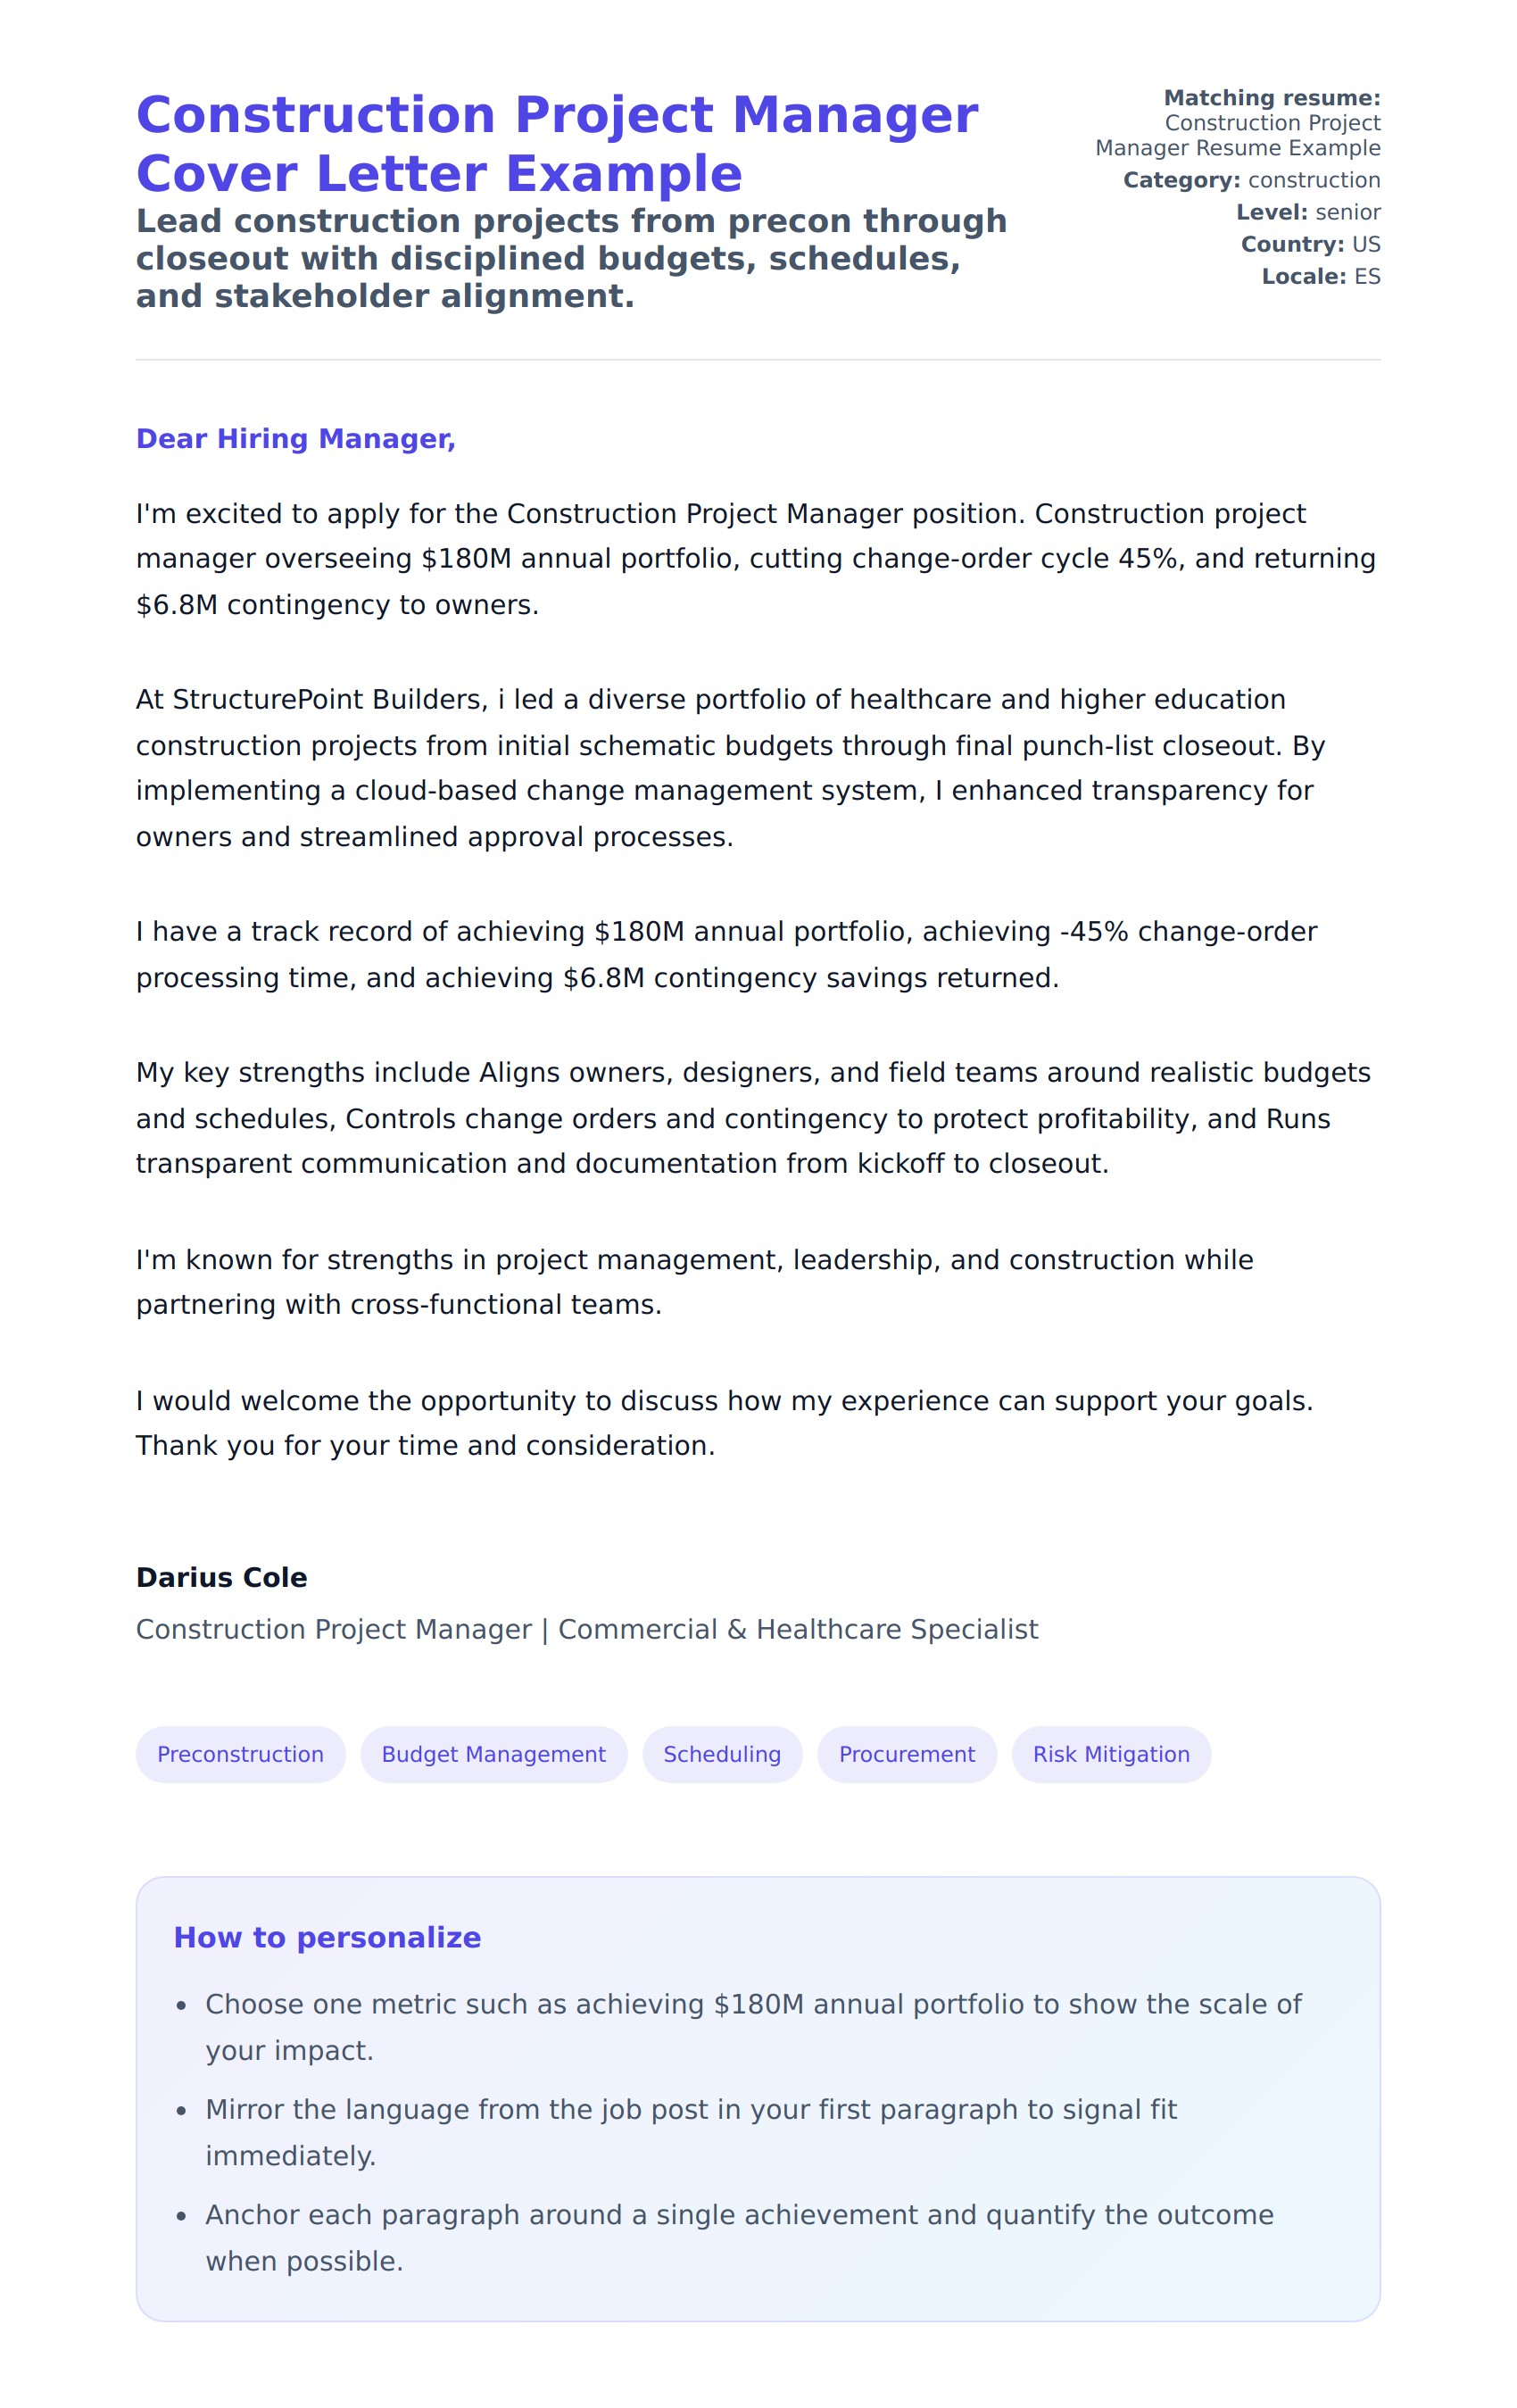Click the 'Mirror the language' tip bullet
This screenshot has height=2408, width=1517.
click(690, 2132)
